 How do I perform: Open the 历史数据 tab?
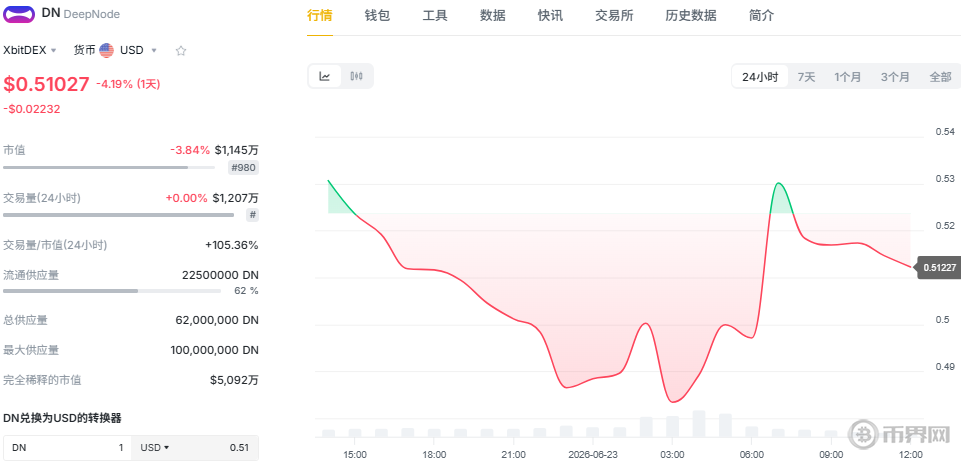tap(691, 16)
